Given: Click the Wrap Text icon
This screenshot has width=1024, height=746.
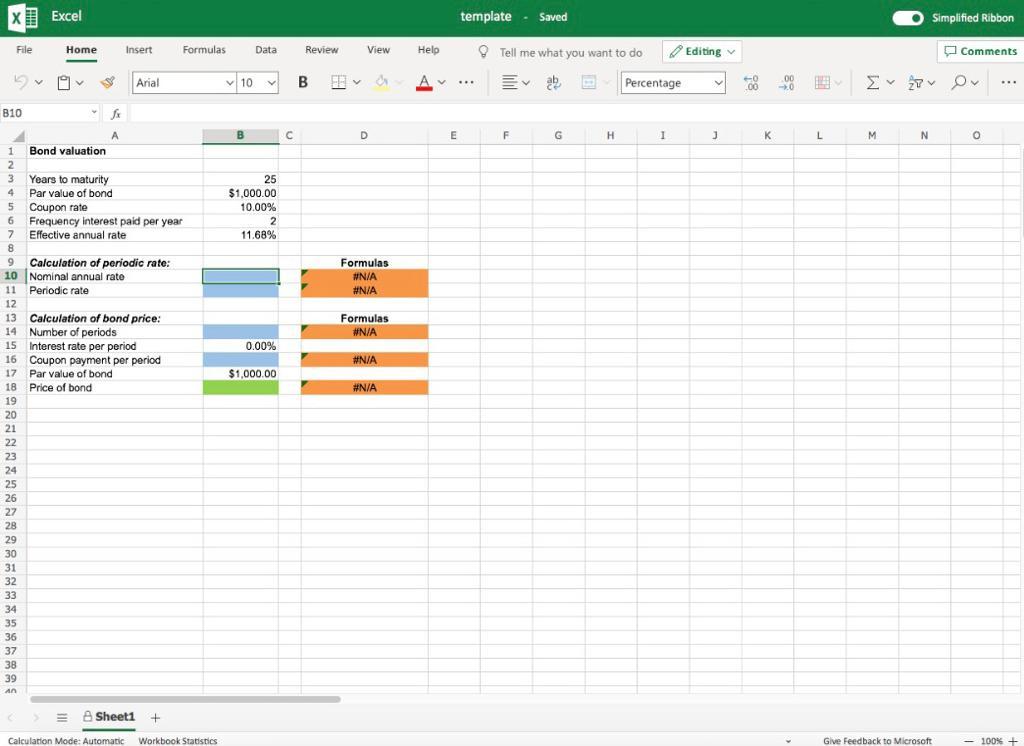Looking at the screenshot, I should tap(553, 82).
